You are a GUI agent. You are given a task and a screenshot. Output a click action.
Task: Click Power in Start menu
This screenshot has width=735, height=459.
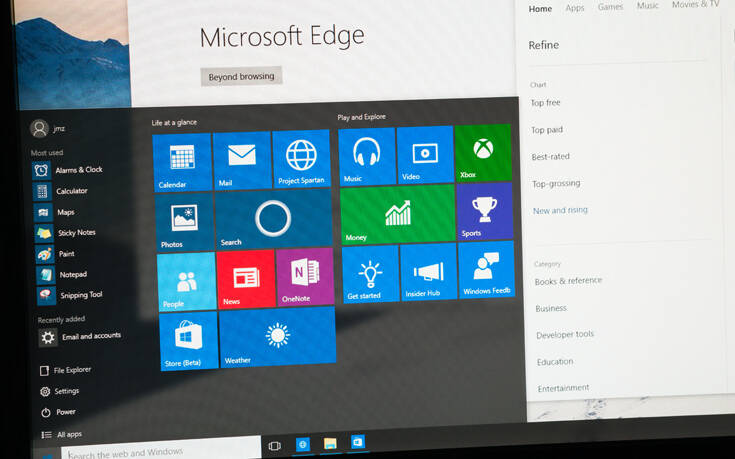pyautogui.click(x=59, y=412)
